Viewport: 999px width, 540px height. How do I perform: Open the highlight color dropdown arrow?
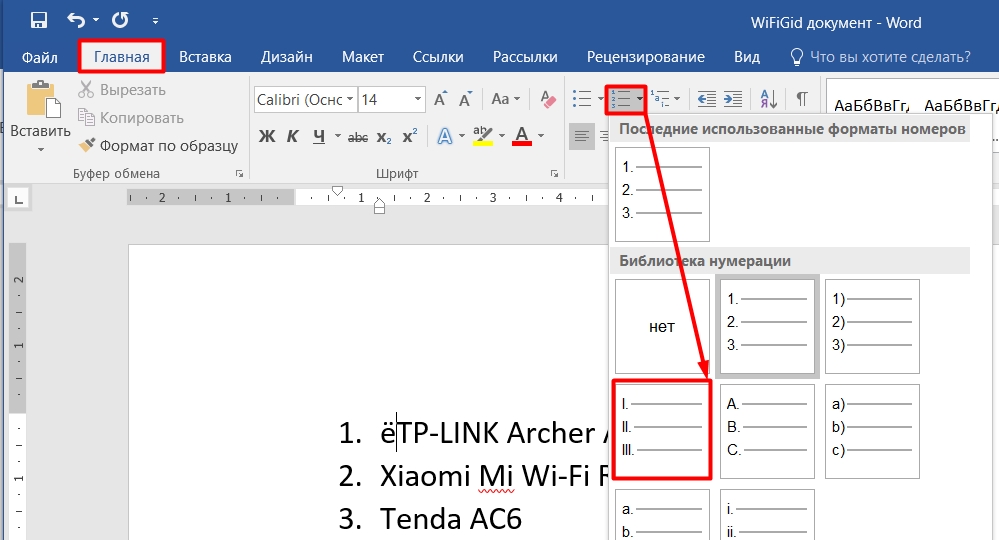(x=501, y=136)
